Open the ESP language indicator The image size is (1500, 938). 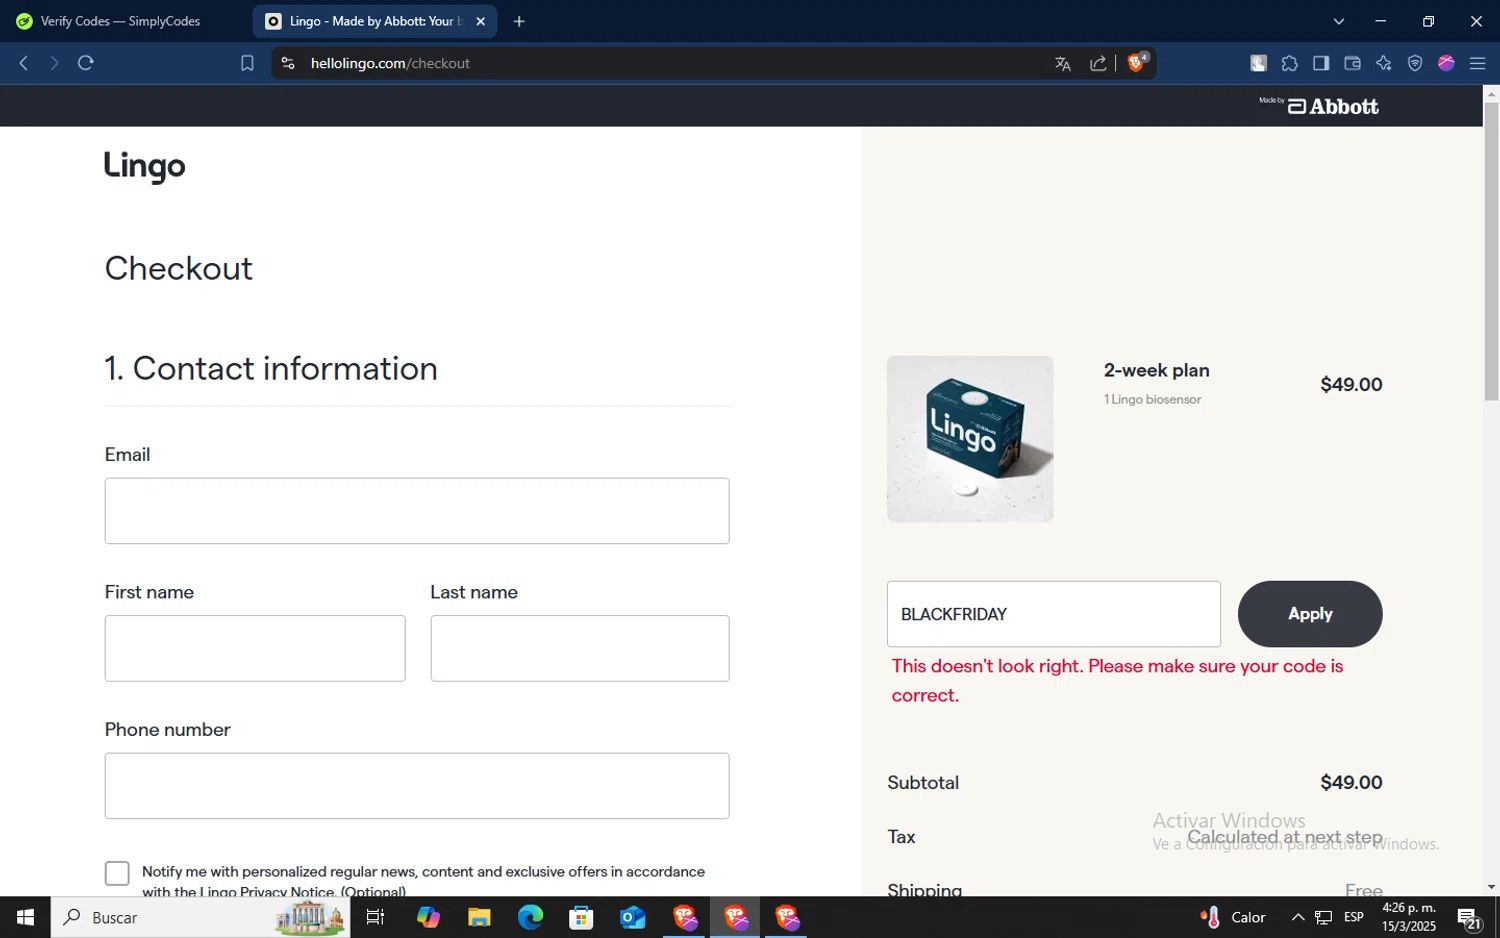1354,917
